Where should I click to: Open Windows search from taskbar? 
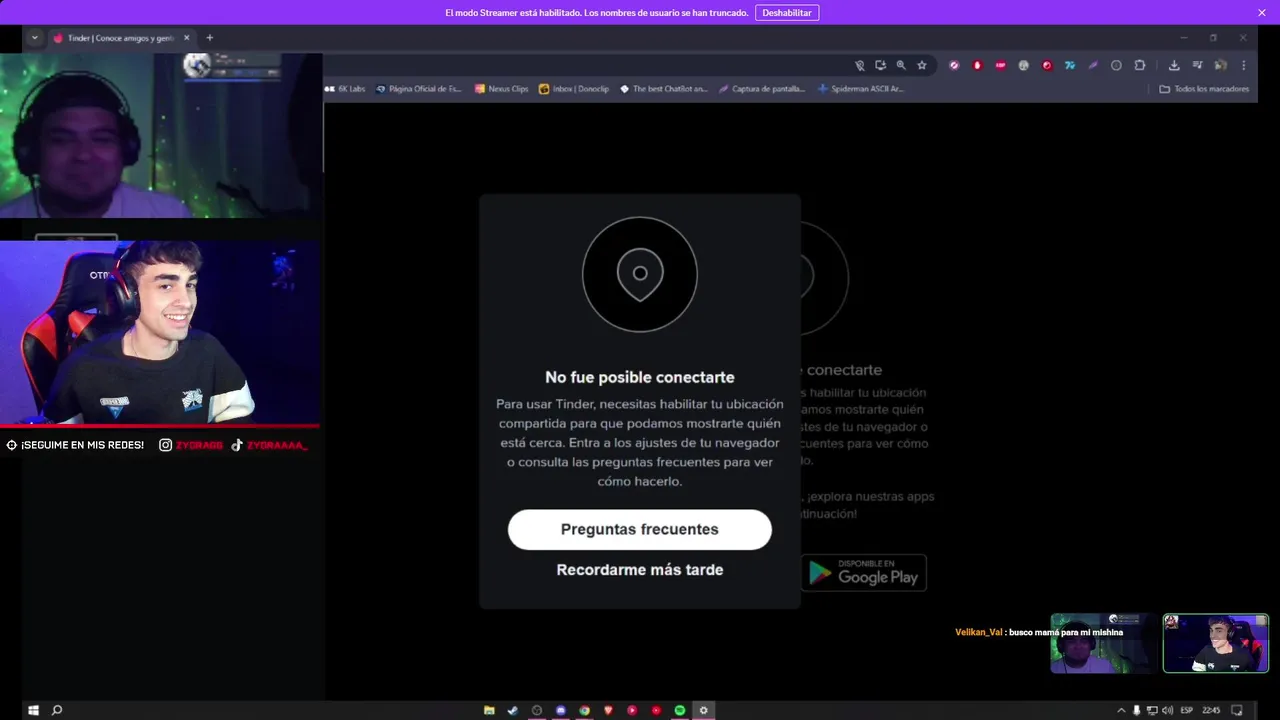57,710
